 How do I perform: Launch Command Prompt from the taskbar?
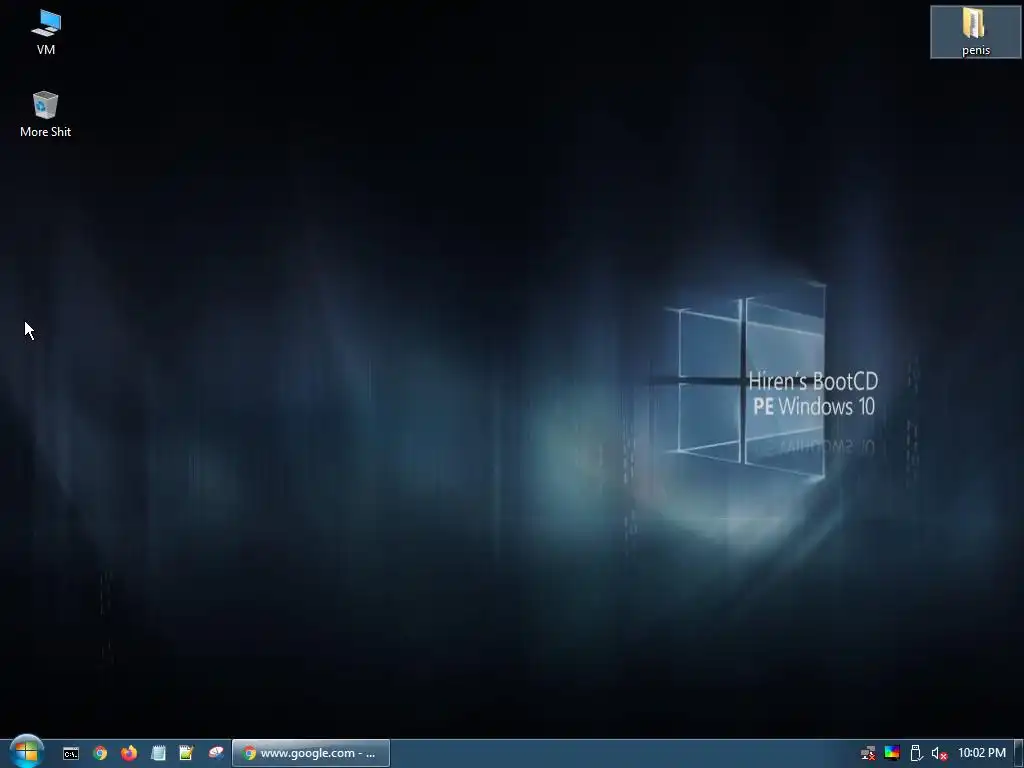pyautogui.click(x=71, y=754)
